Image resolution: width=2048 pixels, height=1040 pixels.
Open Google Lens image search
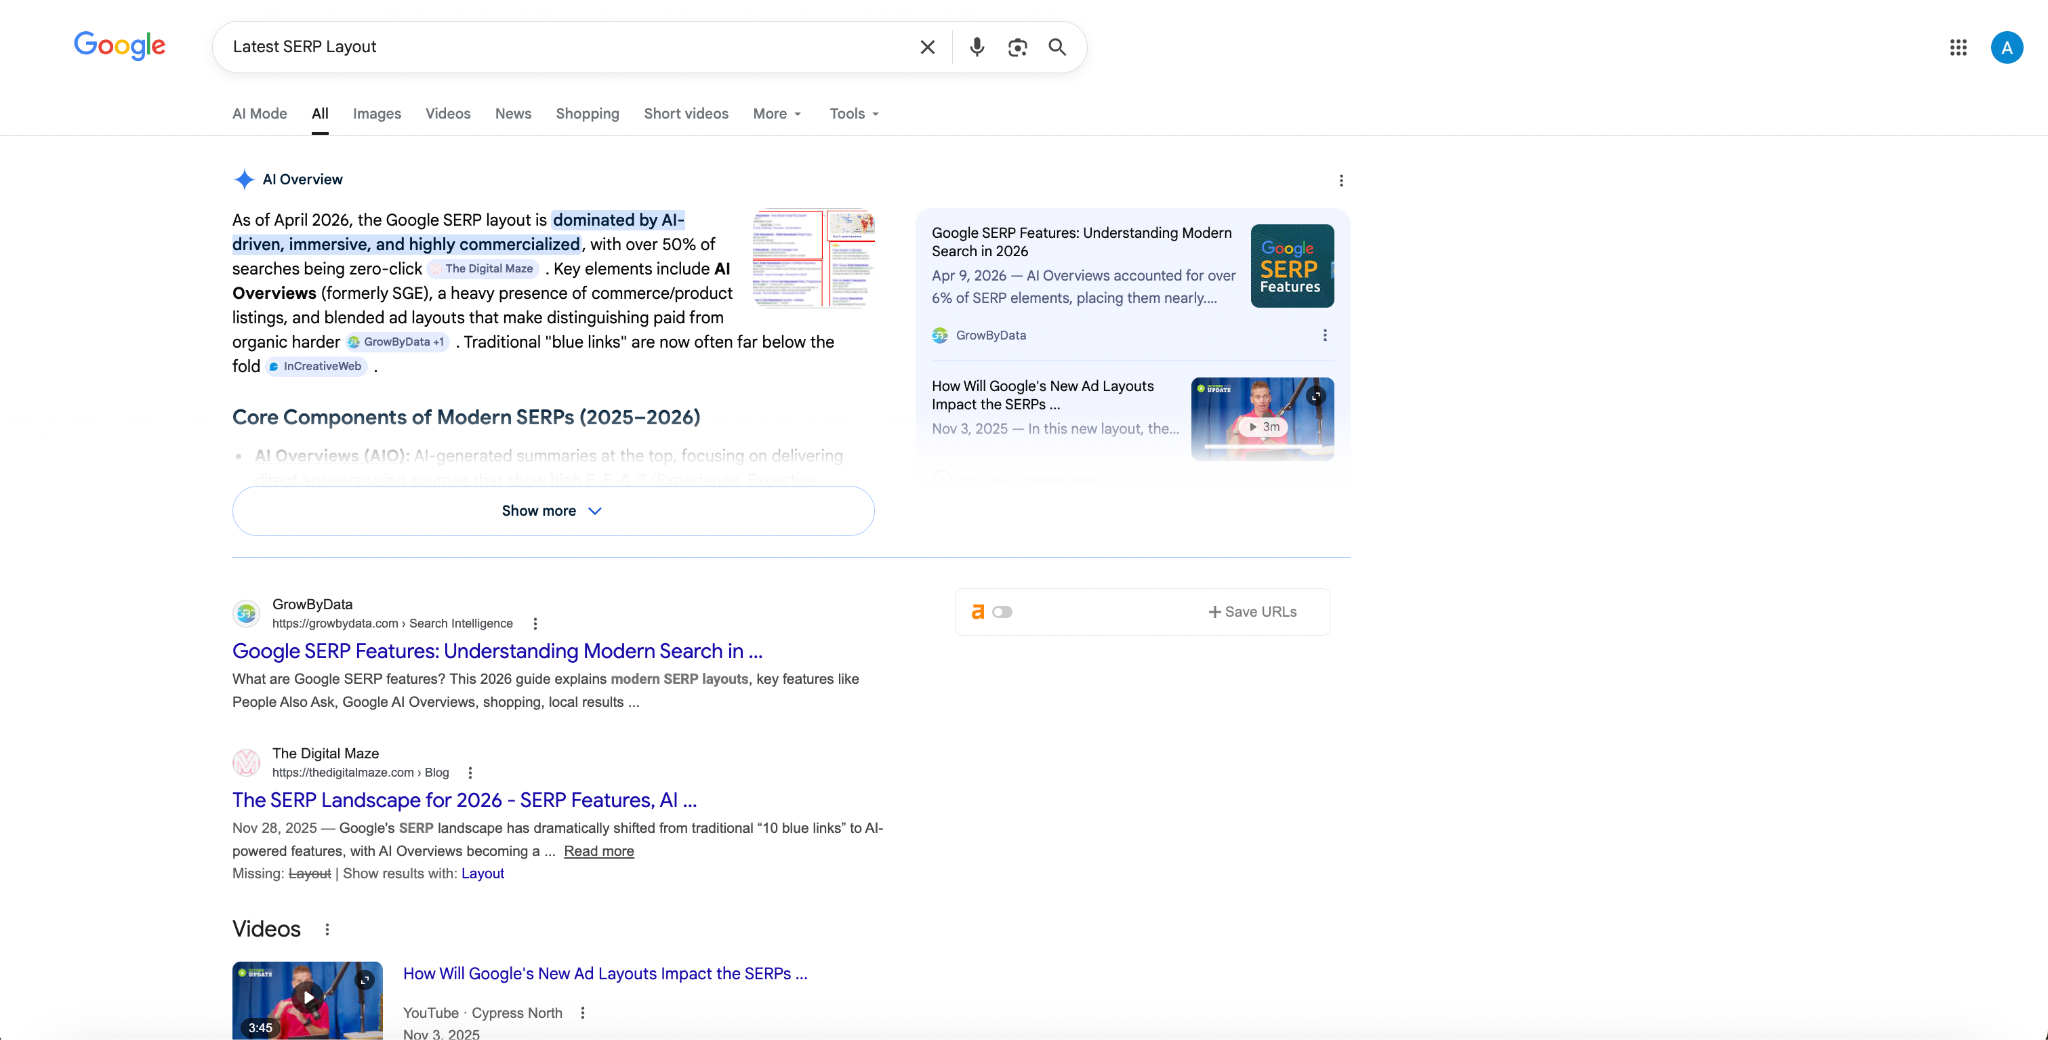click(1017, 46)
